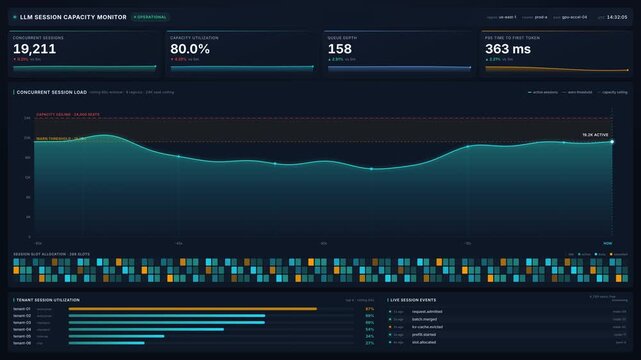Screen dimensions: 641x360
Task: Click the orange status dot beside kv-cache.evicted
Action: [390, 327]
